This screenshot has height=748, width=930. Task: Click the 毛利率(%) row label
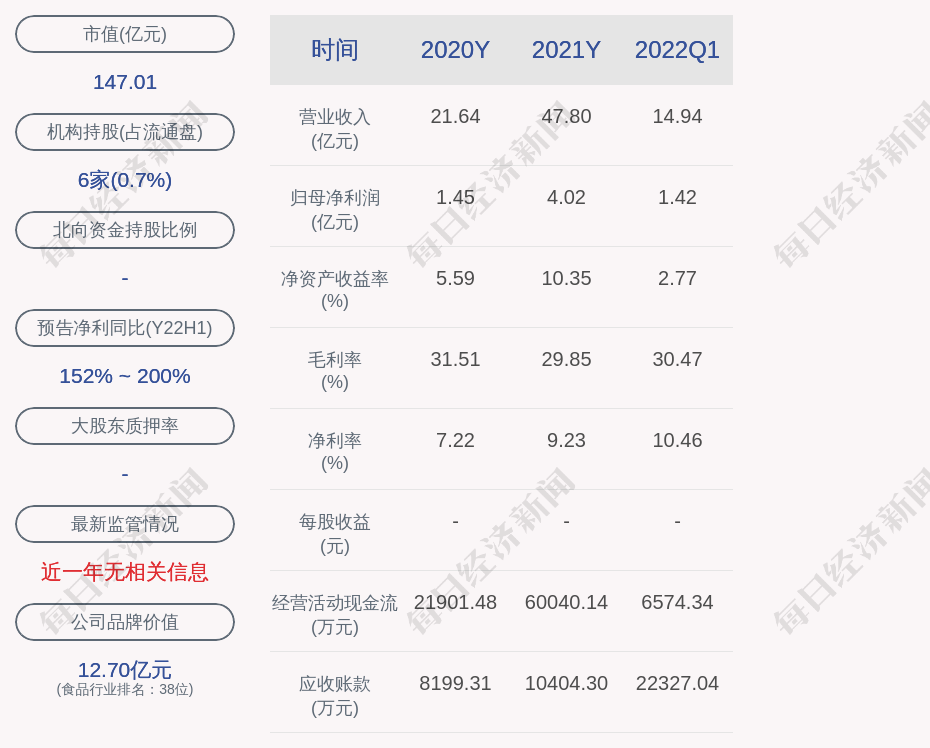pos(335,370)
